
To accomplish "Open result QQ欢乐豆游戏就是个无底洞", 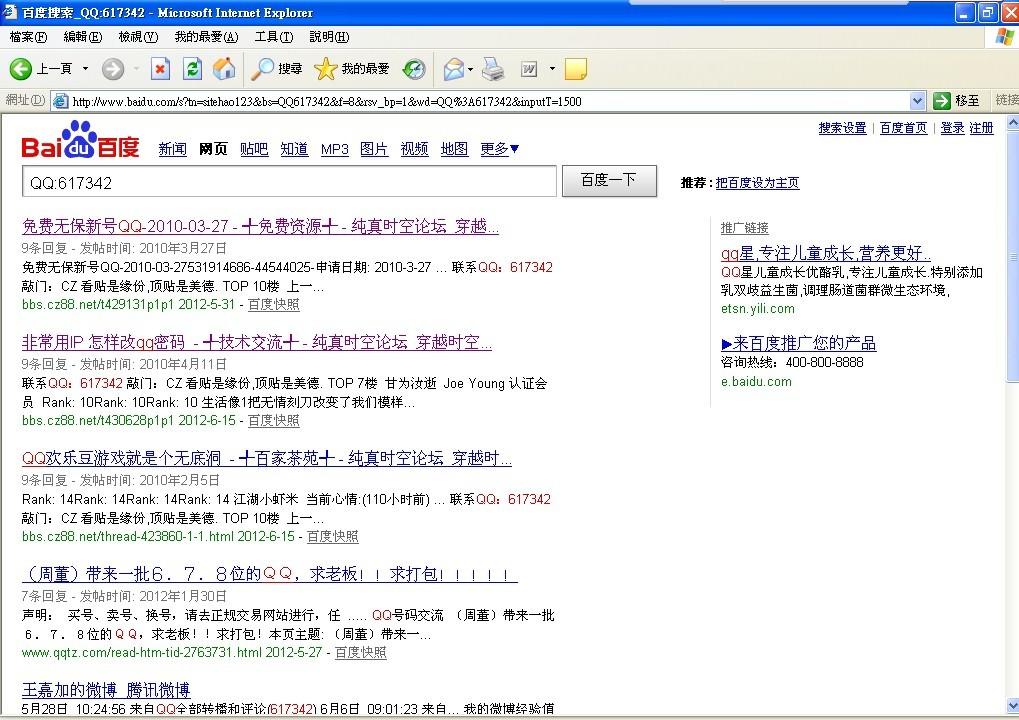I will [x=266, y=458].
